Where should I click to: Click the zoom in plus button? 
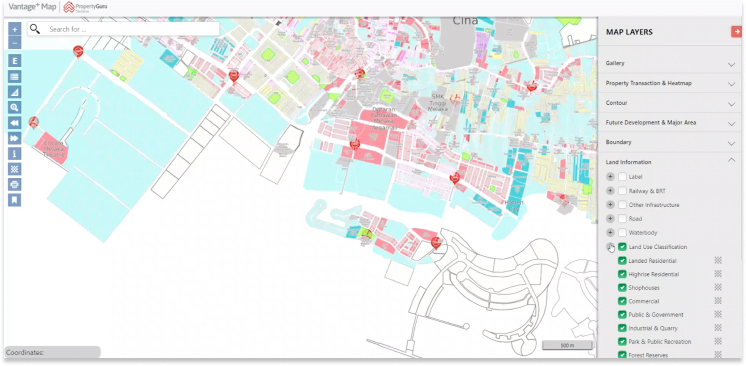(15, 29)
